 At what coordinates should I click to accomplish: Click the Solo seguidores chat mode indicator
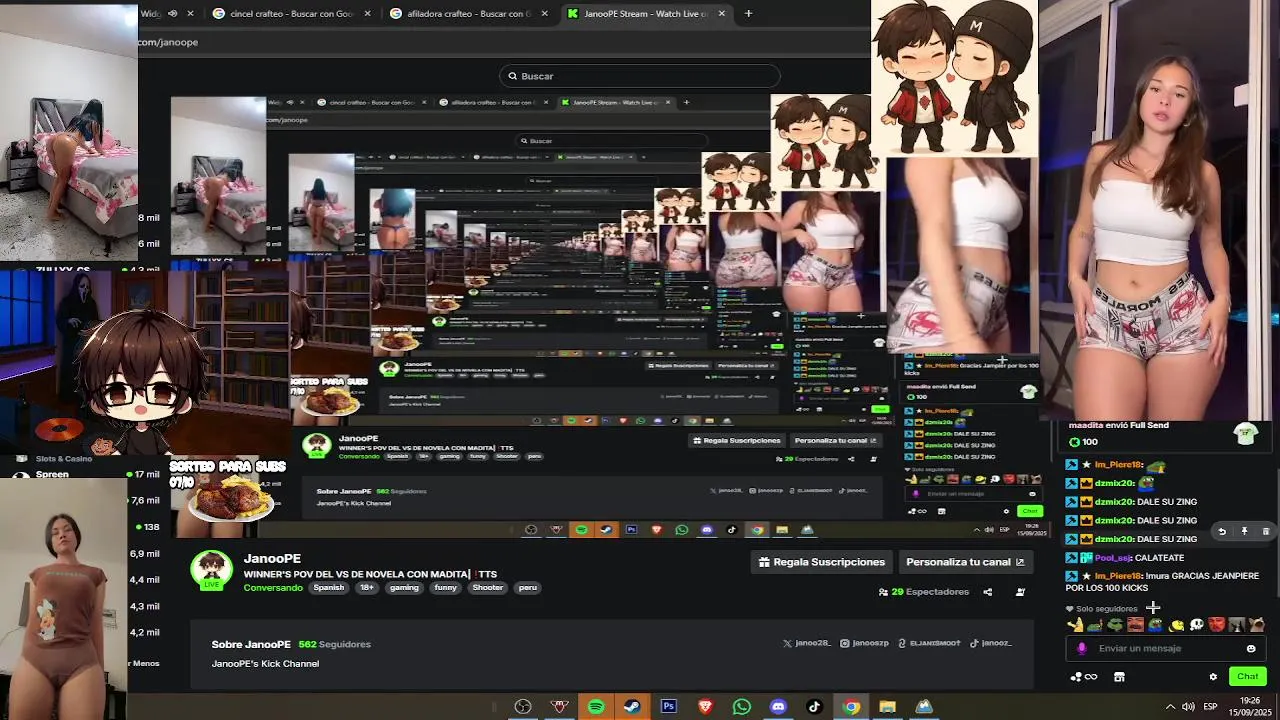pos(1102,608)
